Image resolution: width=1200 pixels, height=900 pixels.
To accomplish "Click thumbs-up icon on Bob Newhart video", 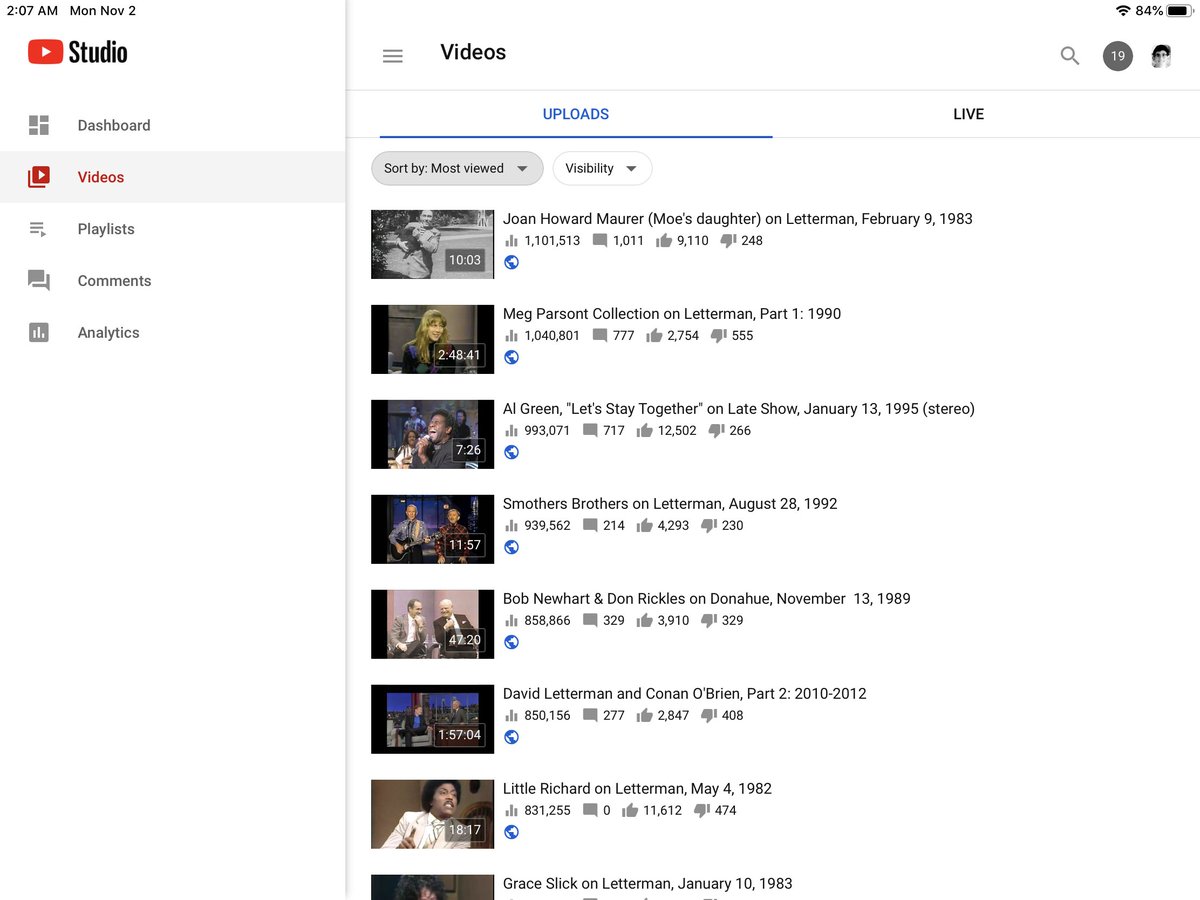I will pyautogui.click(x=644, y=621).
